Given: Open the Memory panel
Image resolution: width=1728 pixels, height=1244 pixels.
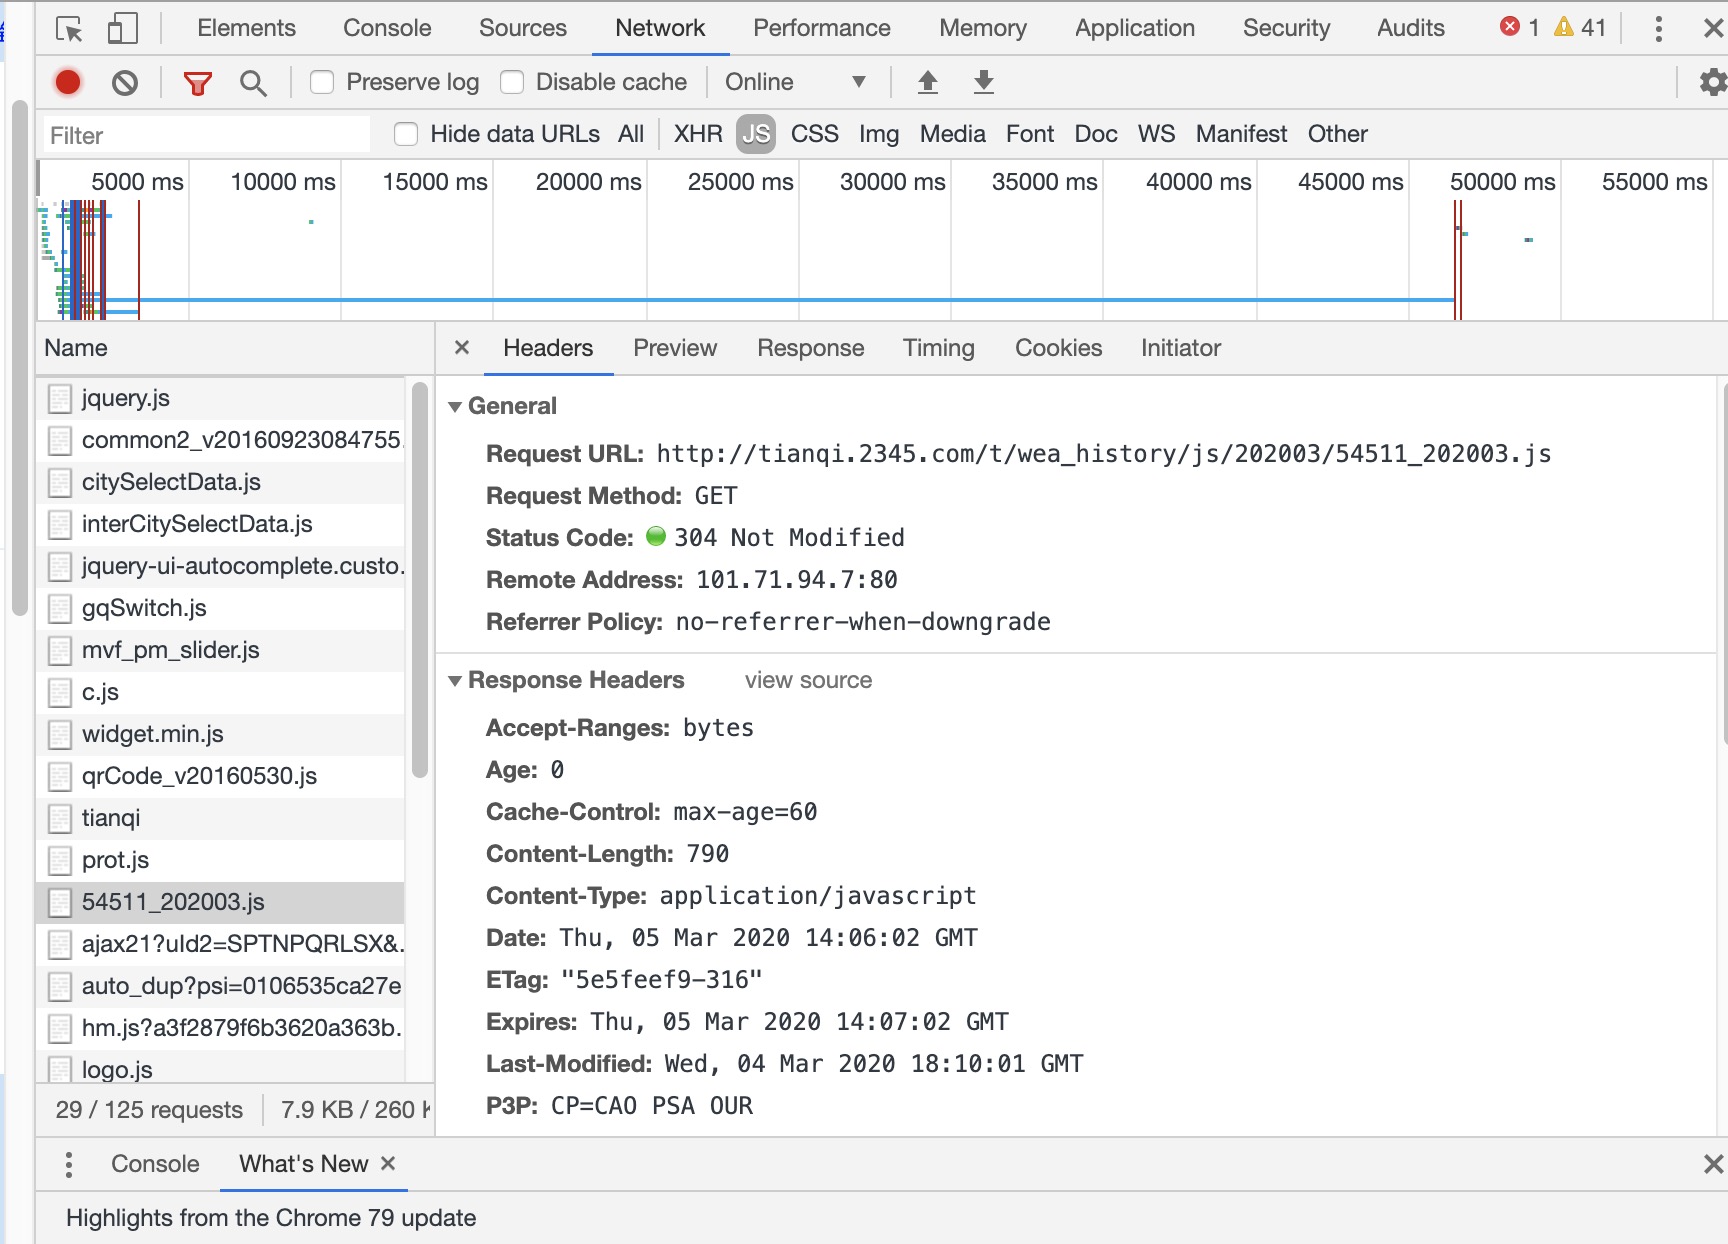Looking at the screenshot, I should pyautogui.click(x=982, y=28).
